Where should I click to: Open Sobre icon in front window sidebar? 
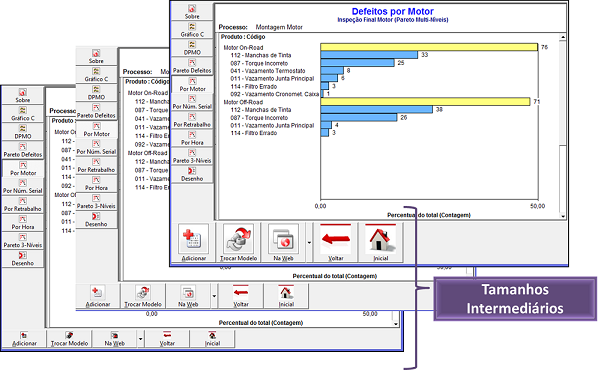tap(192, 11)
